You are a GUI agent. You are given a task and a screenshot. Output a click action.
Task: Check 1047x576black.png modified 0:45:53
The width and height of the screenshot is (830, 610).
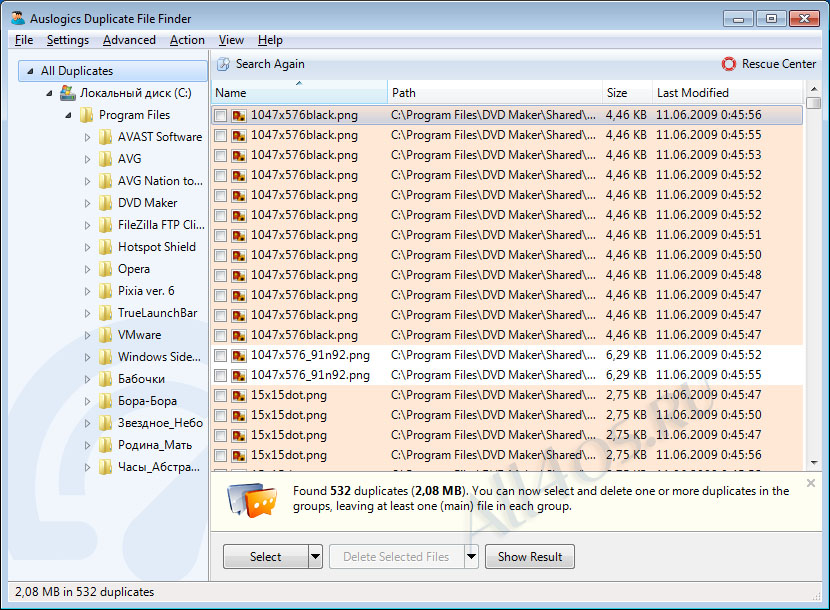point(221,155)
